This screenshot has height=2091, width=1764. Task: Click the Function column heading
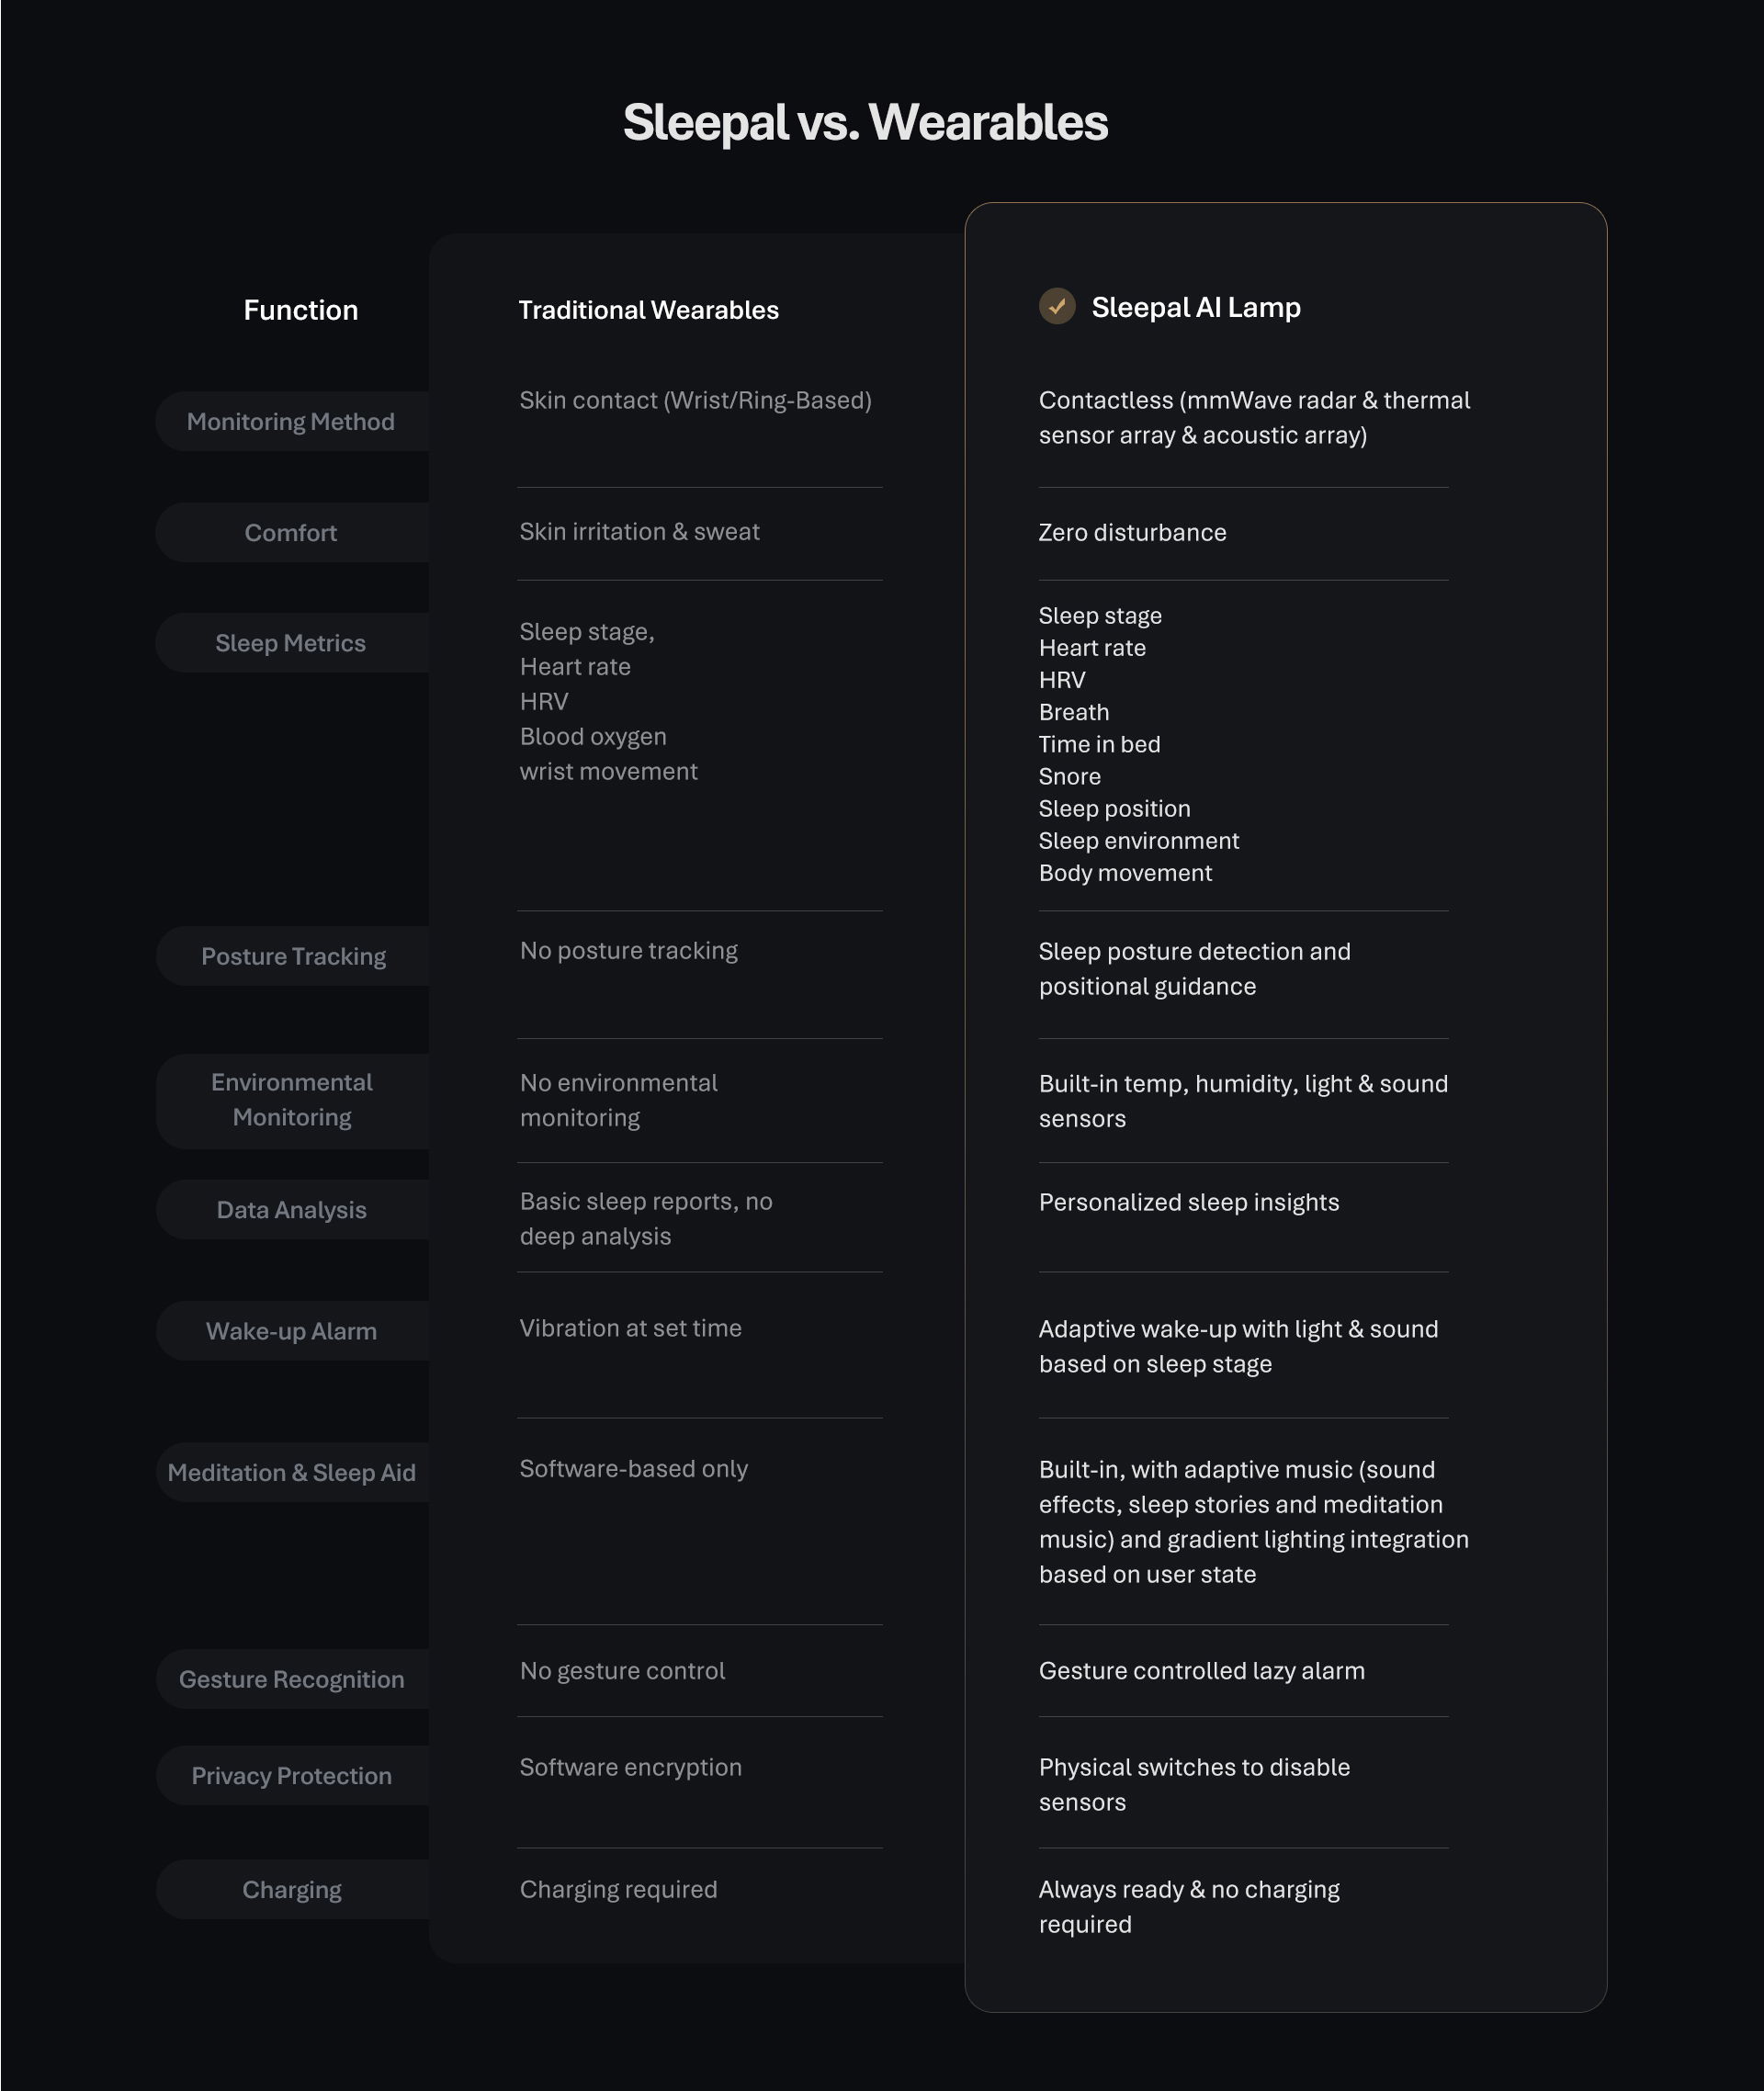coord(301,310)
